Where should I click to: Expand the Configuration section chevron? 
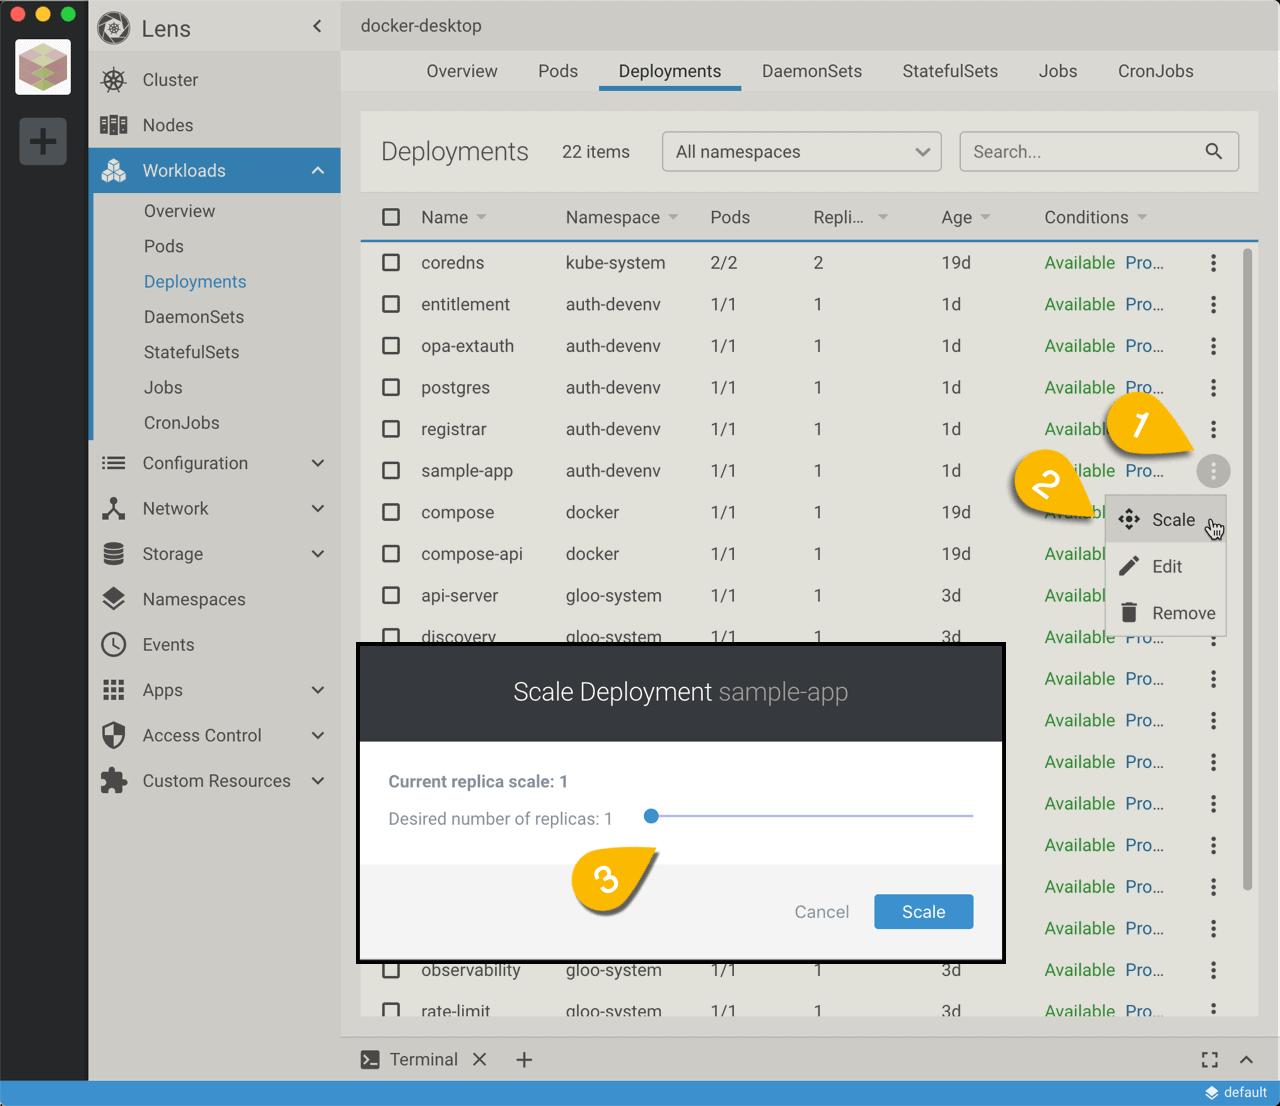(318, 463)
